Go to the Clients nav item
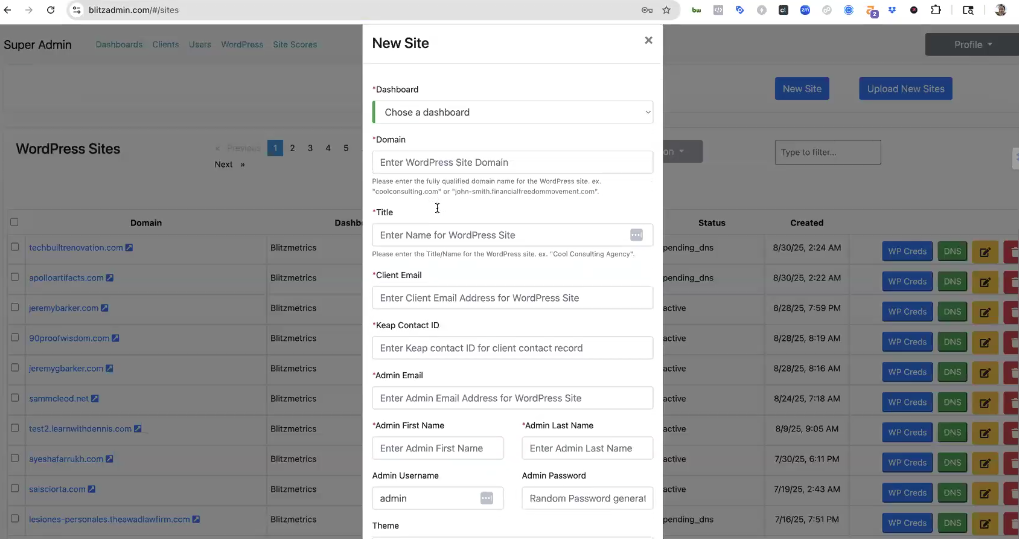The image size is (1019, 539). tap(165, 45)
